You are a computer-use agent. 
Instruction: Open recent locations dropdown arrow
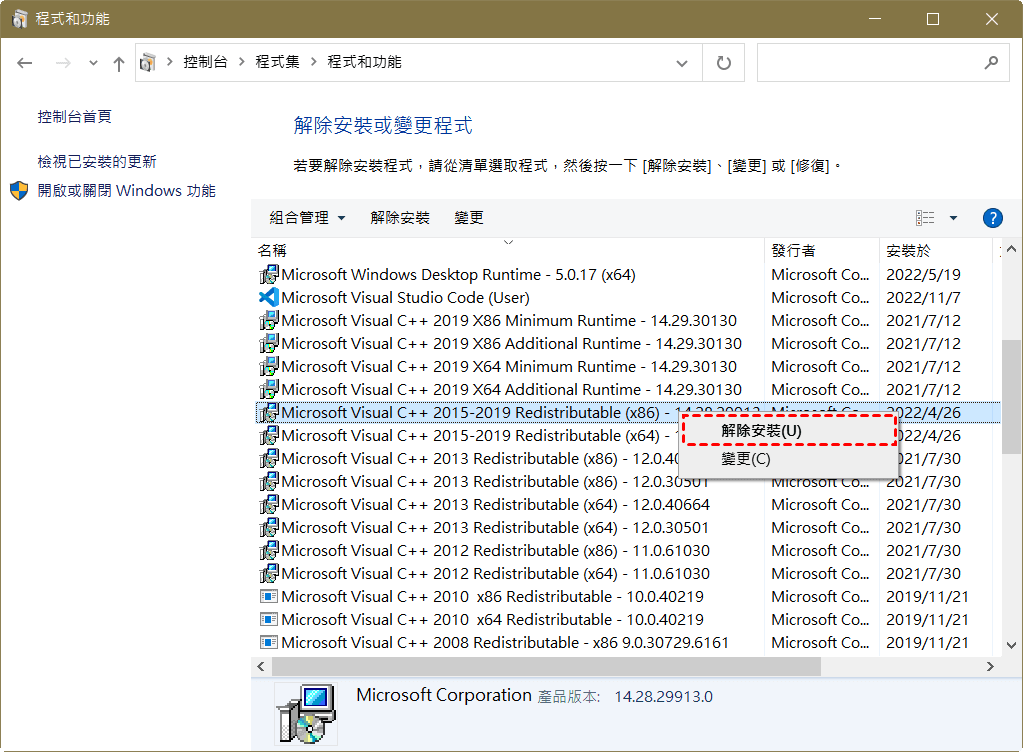click(93, 63)
